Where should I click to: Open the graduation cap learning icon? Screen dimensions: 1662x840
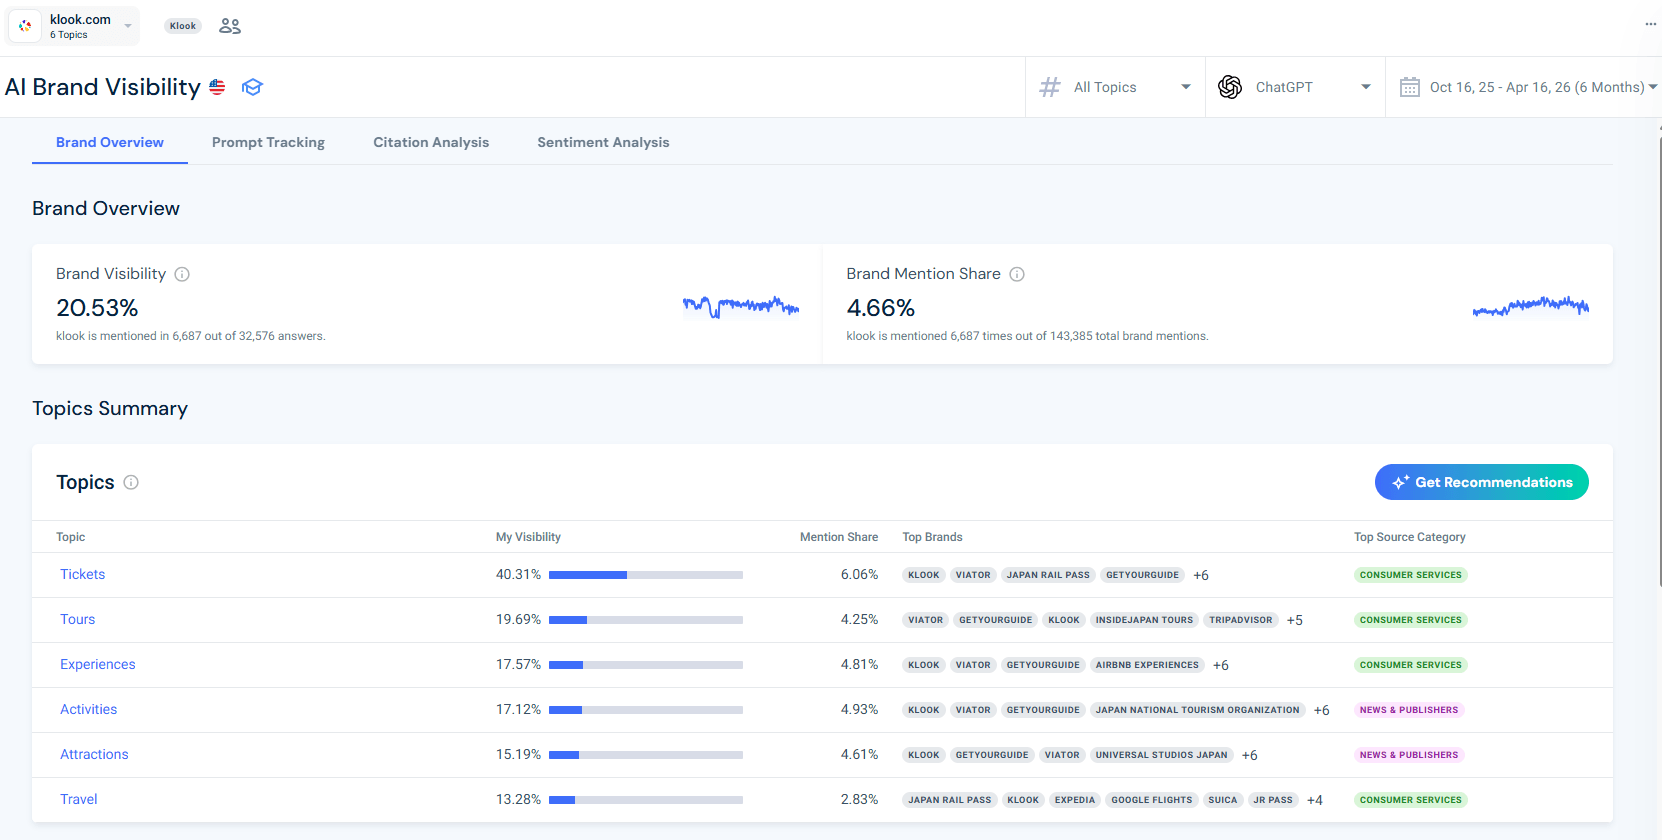tap(252, 87)
